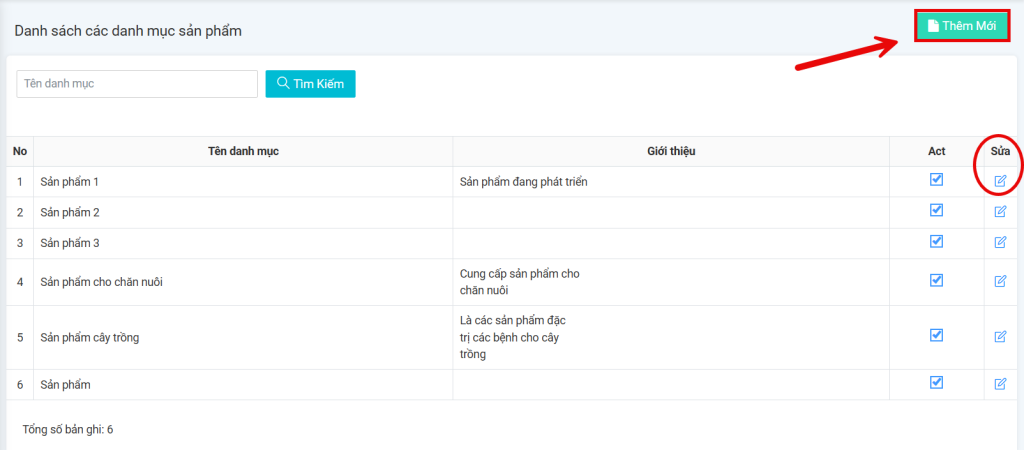Edit Sản phẩm cho chăn nuôi category
Viewport: 1024px width, 450px height.
tap(1000, 281)
